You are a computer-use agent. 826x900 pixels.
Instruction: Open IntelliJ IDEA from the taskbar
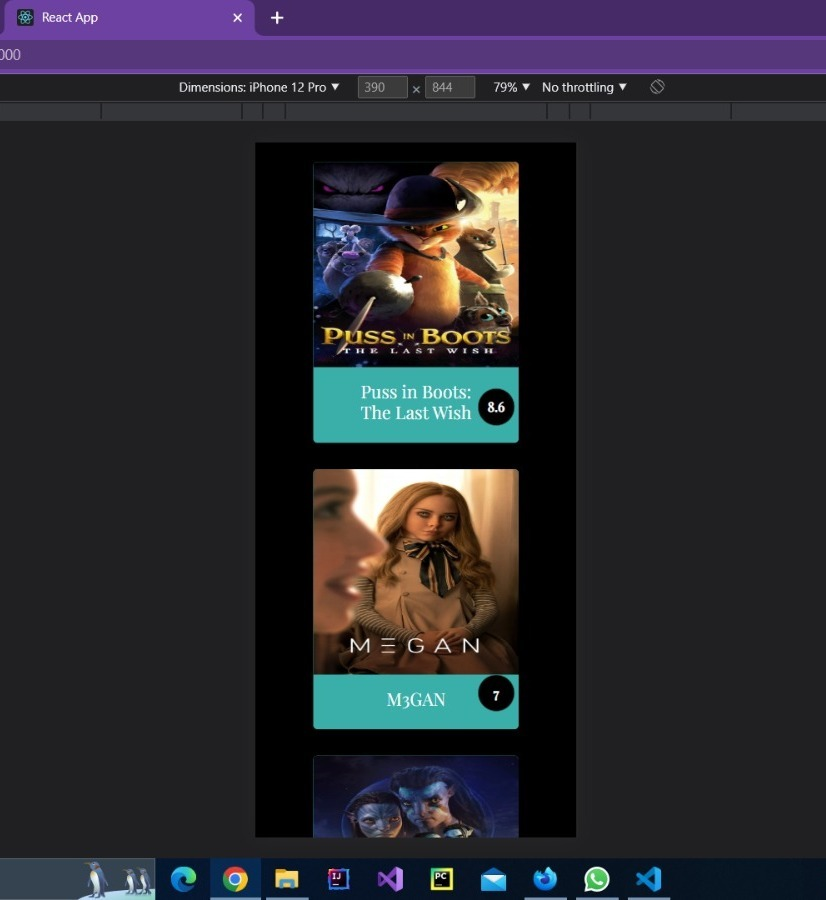(x=338, y=879)
